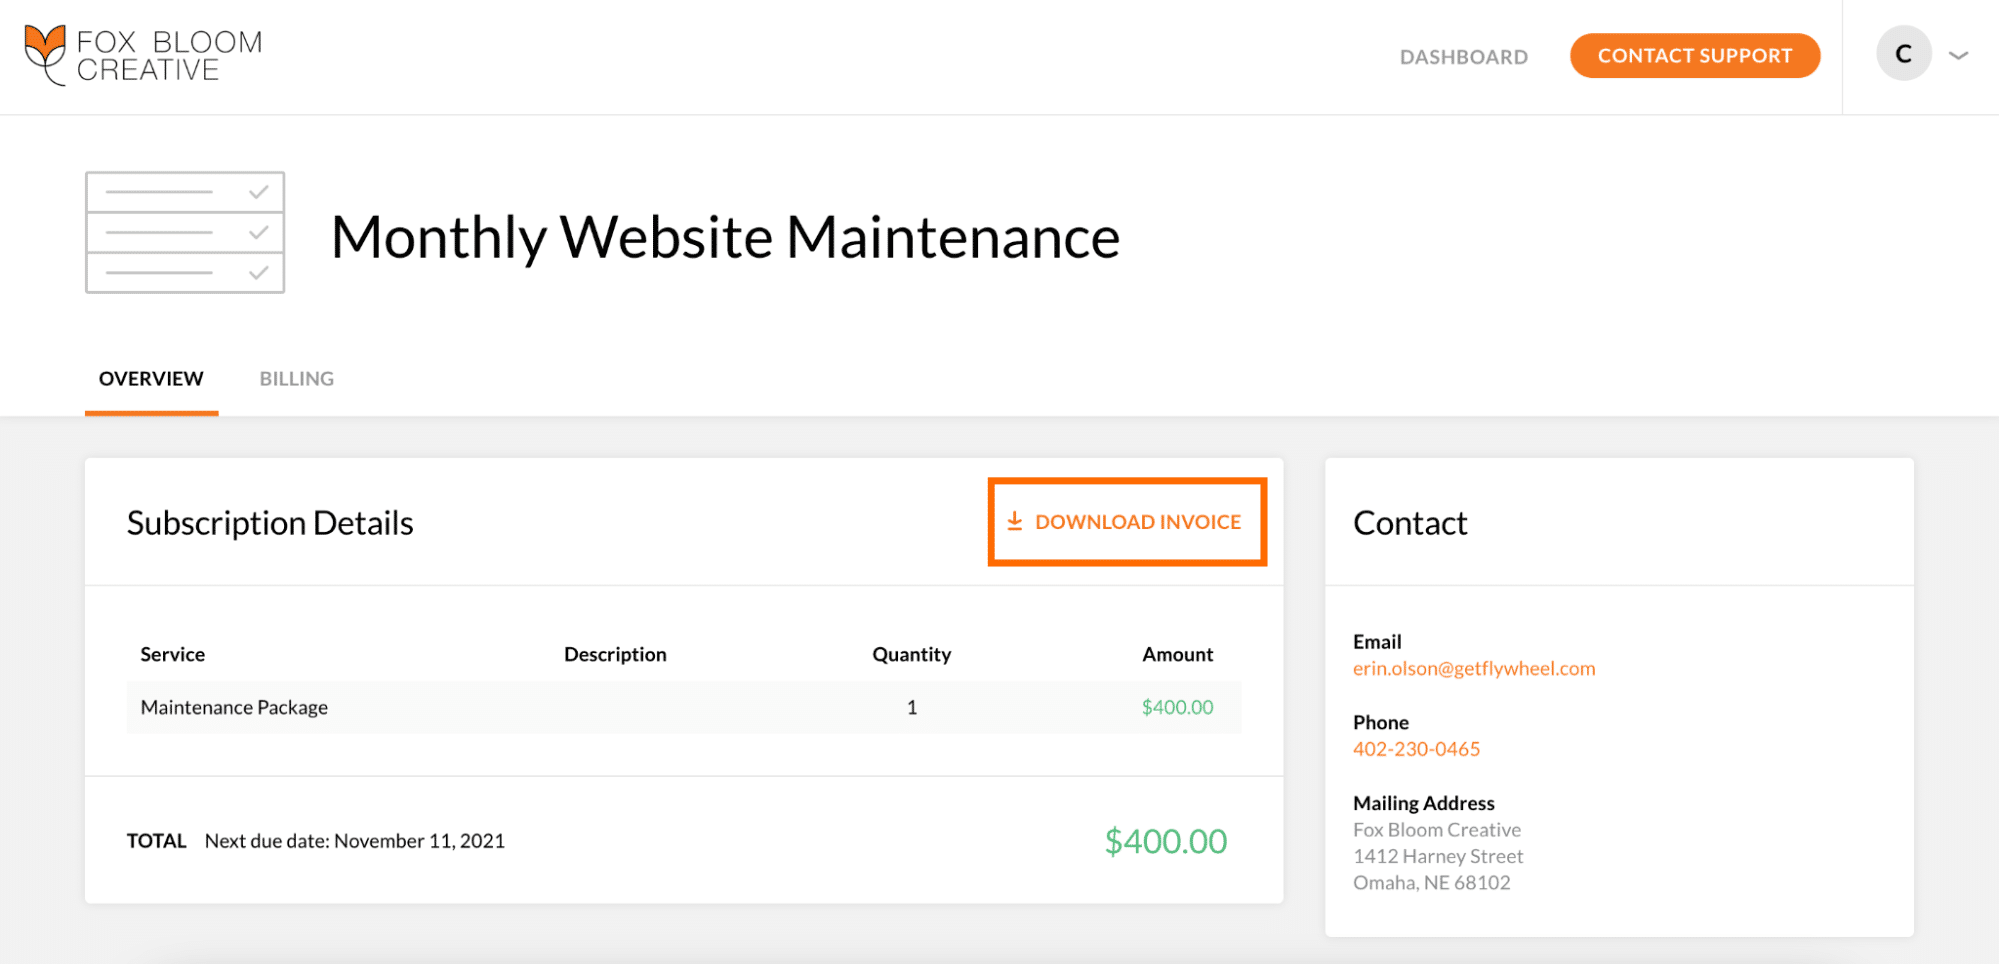Image resolution: width=1999 pixels, height=965 pixels.
Task: Email erin.olson@getflywheel.com
Action: (1473, 669)
